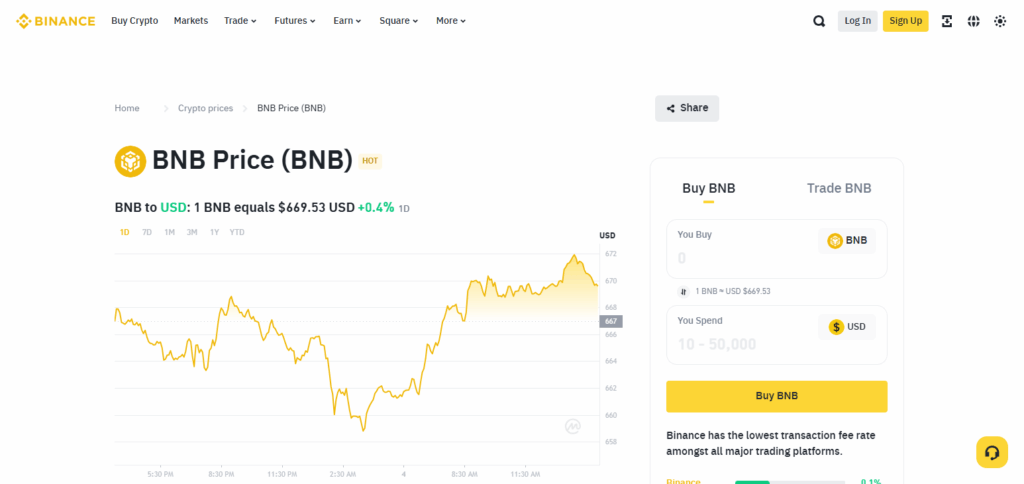Click the swap rate arrows icon
Viewport: 1024px width, 484px height.
click(x=684, y=291)
